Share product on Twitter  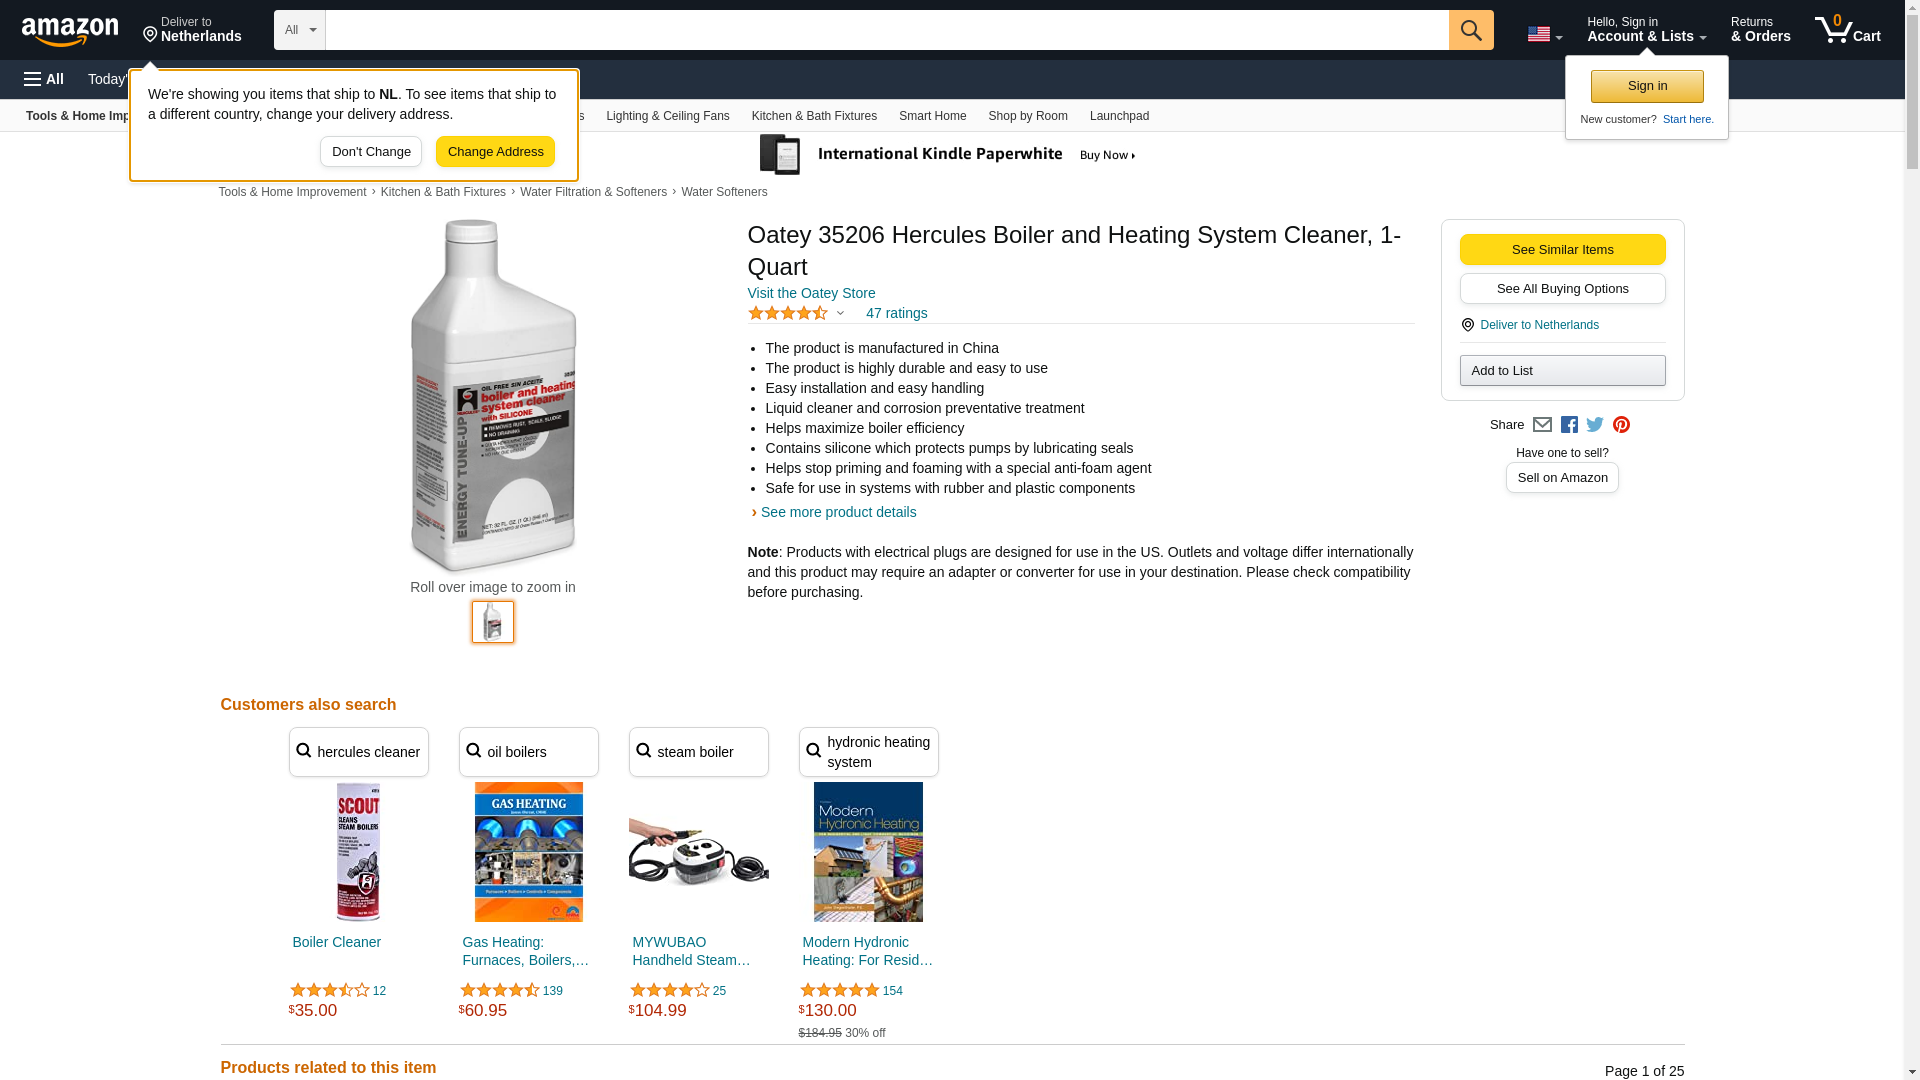pyautogui.click(x=1595, y=425)
